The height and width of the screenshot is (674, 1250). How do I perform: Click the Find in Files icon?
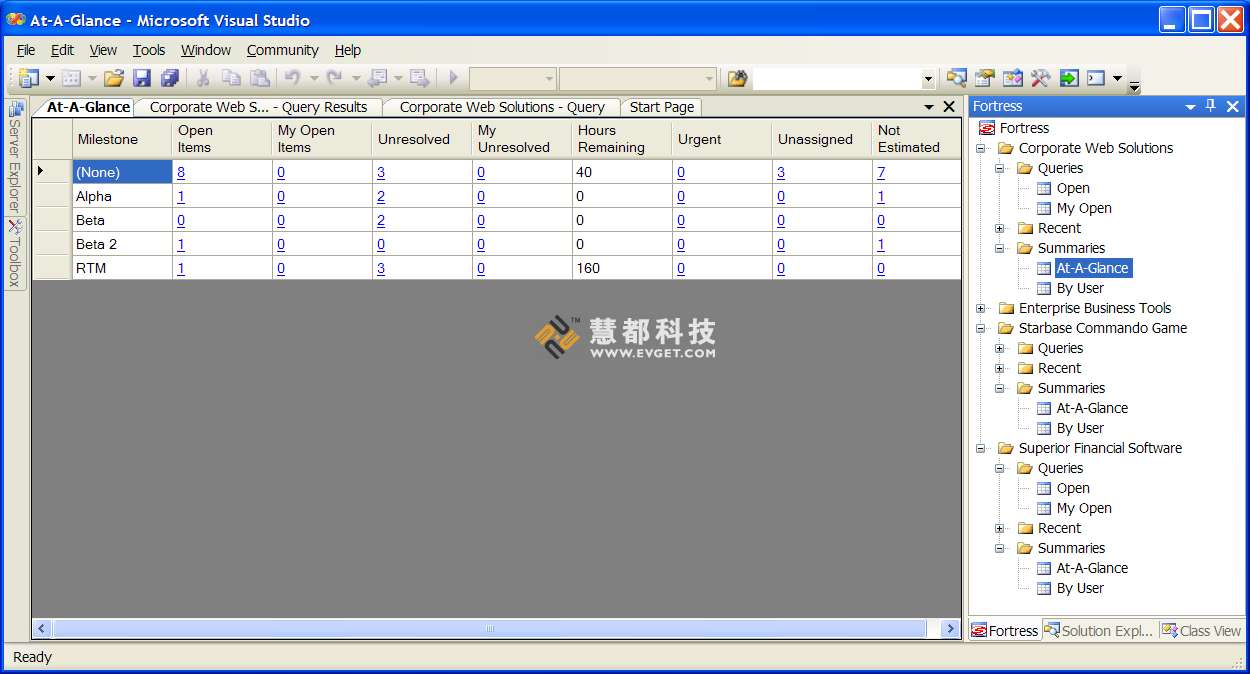(x=738, y=78)
